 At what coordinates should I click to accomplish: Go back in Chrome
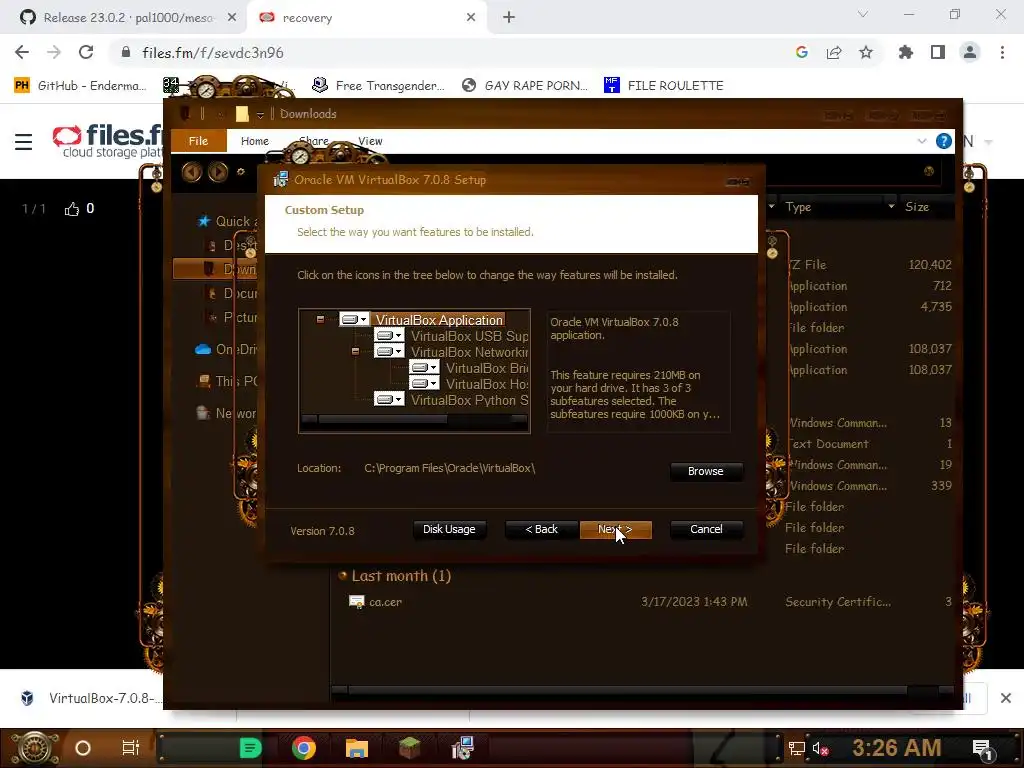point(22,52)
